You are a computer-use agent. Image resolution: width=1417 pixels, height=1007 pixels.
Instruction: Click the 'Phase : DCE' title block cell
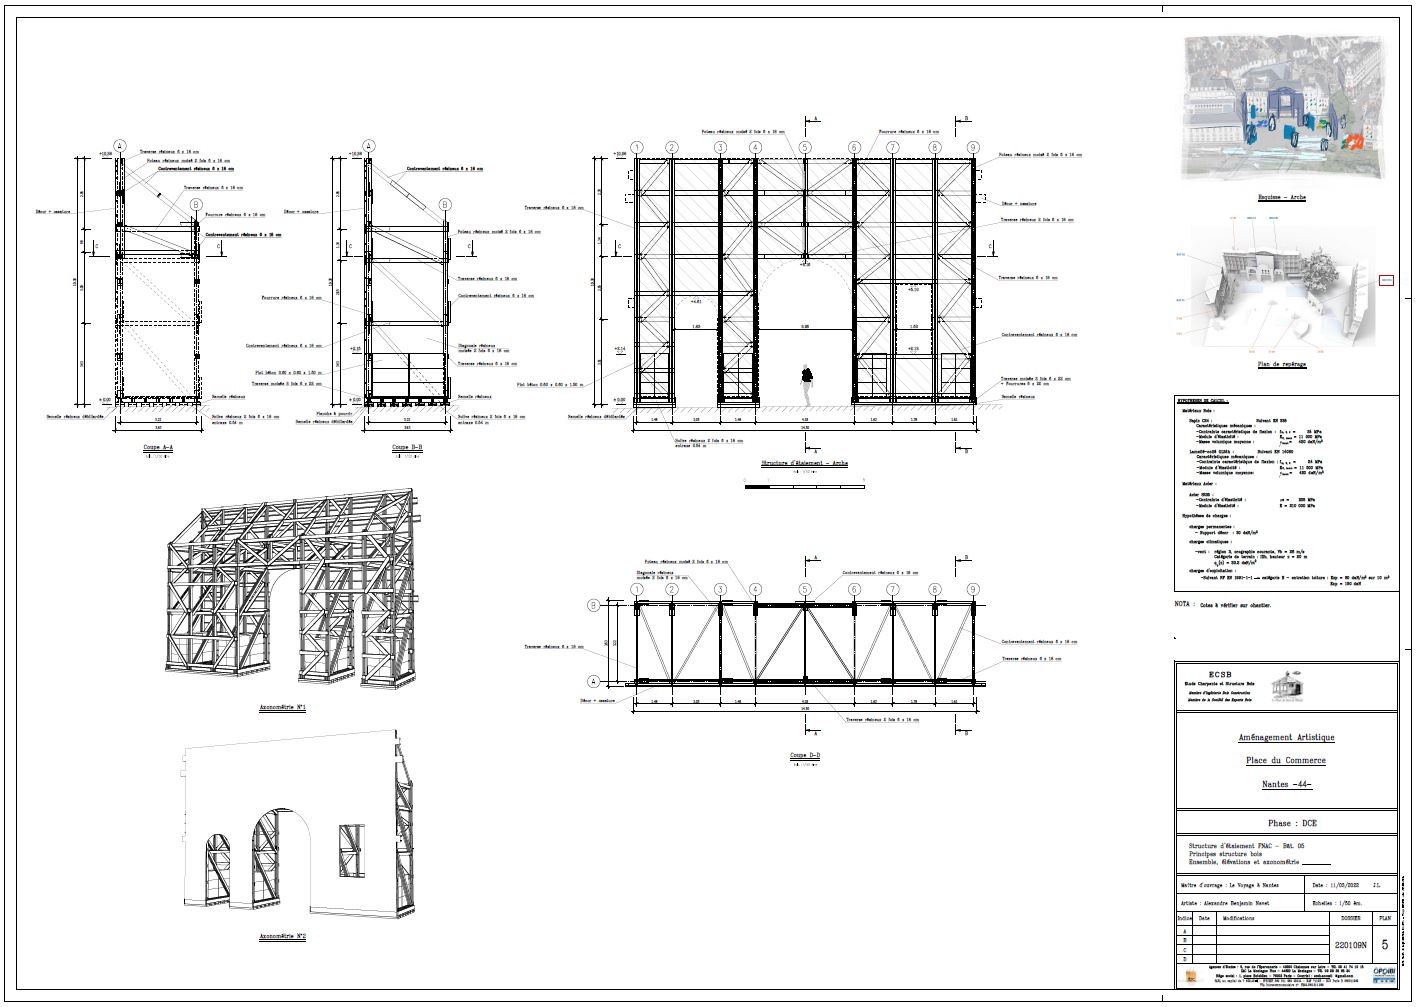tap(1285, 823)
